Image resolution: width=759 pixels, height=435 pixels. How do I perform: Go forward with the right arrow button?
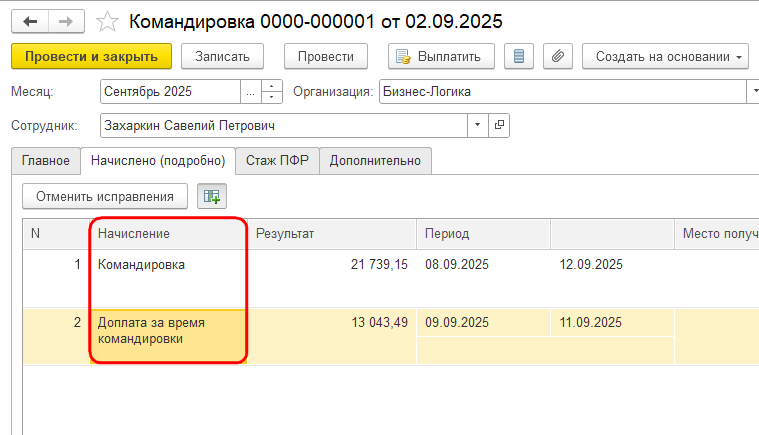tap(66, 21)
